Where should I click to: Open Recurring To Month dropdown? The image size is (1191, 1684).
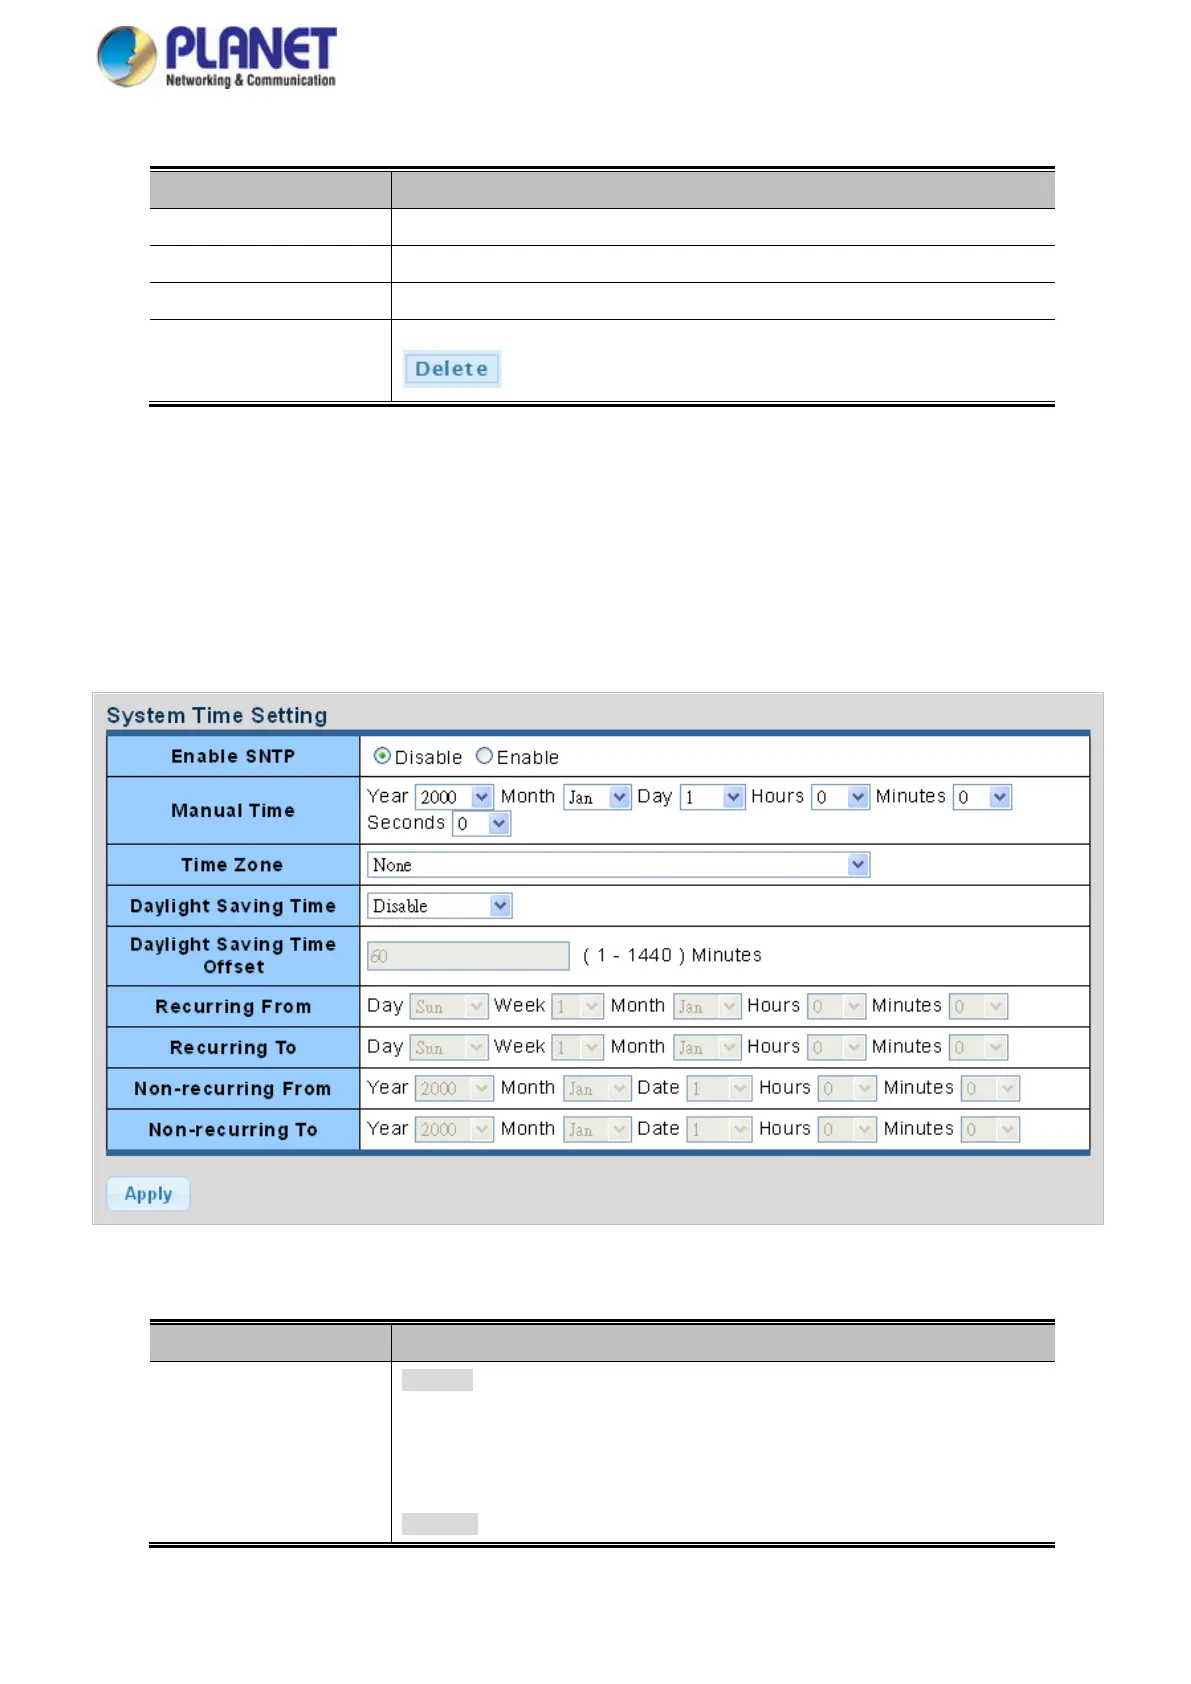pos(707,1047)
